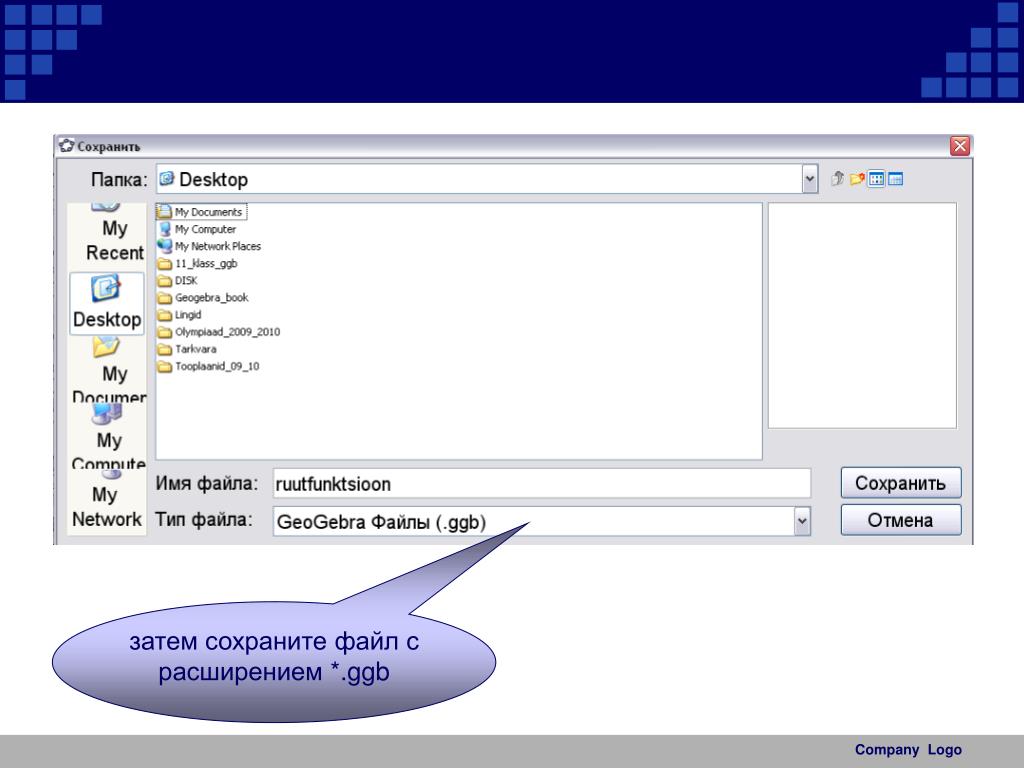The height and width of the screenshot is (768, 1024).
Task: Open My Recent shortcut in sidebar
Action: coord(107,235)
